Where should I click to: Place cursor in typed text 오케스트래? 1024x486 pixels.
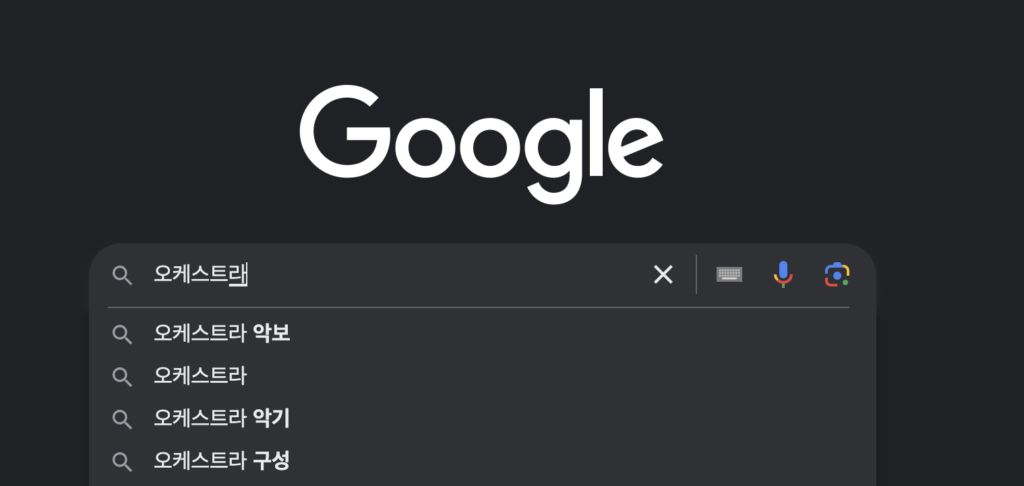point(200,274)
